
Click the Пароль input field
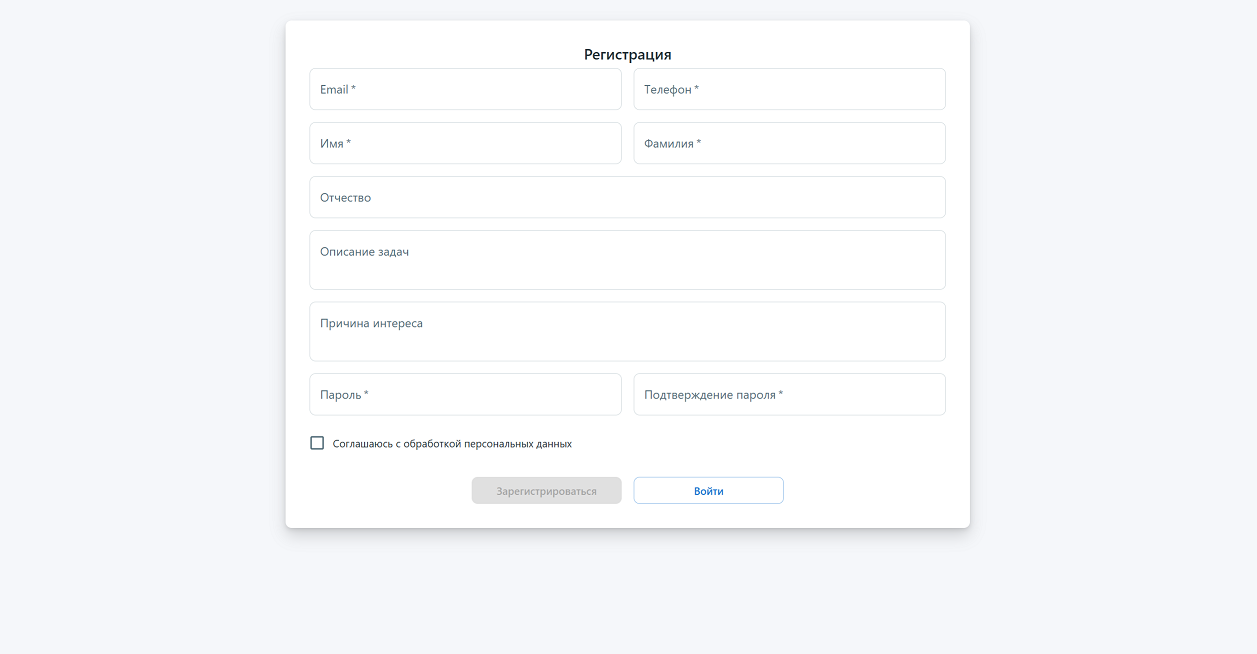pyautogui.click(x=465, y=395)
